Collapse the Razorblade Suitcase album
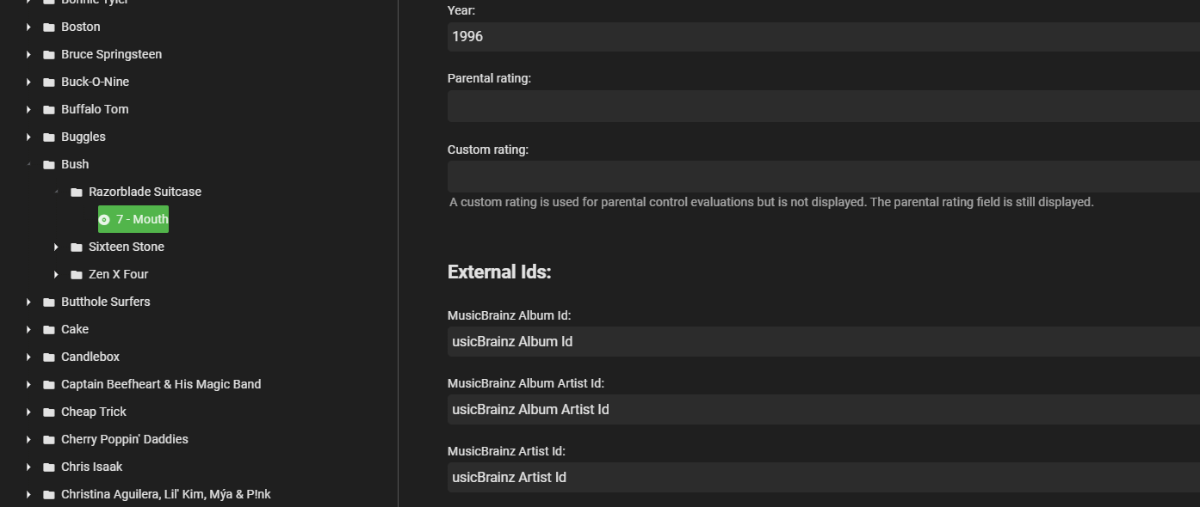The height and width of the screenshot is (507, 1200). (x=56, y=192)
